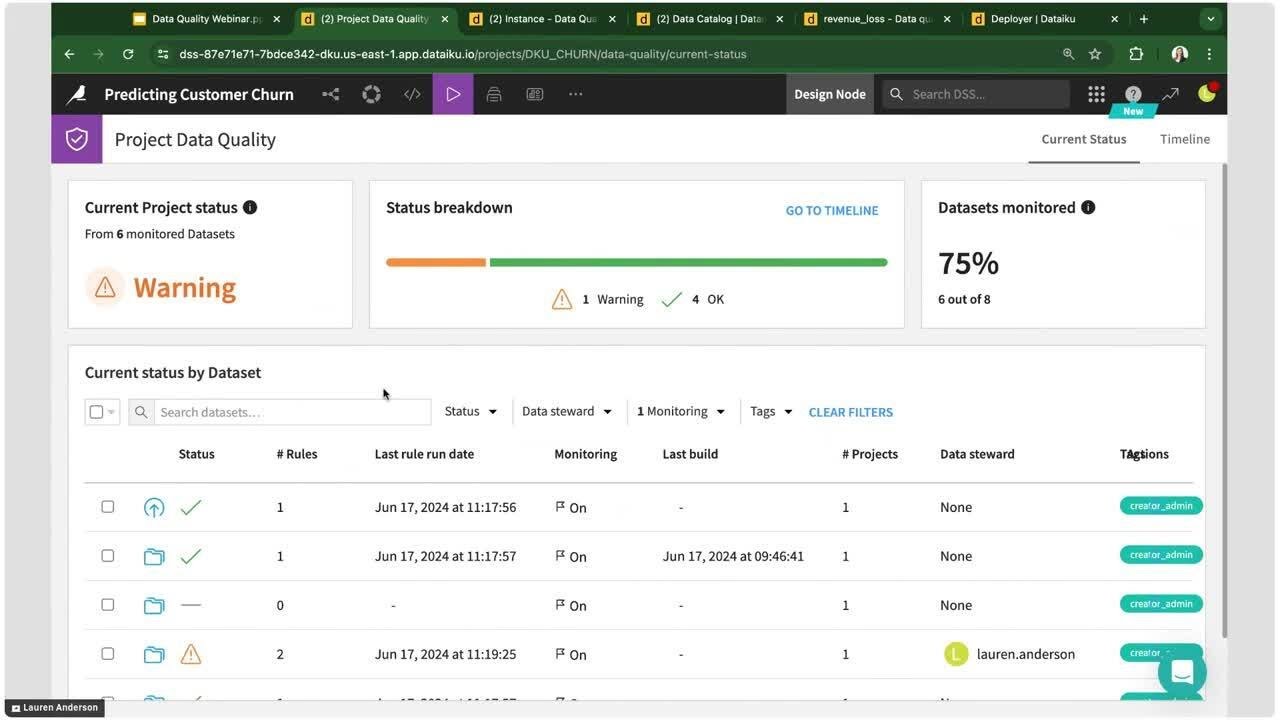Image resolution: width=1280 pixels, height=720 pixels.
Task: Open the three-dots more menu
Action: [575, 94]
